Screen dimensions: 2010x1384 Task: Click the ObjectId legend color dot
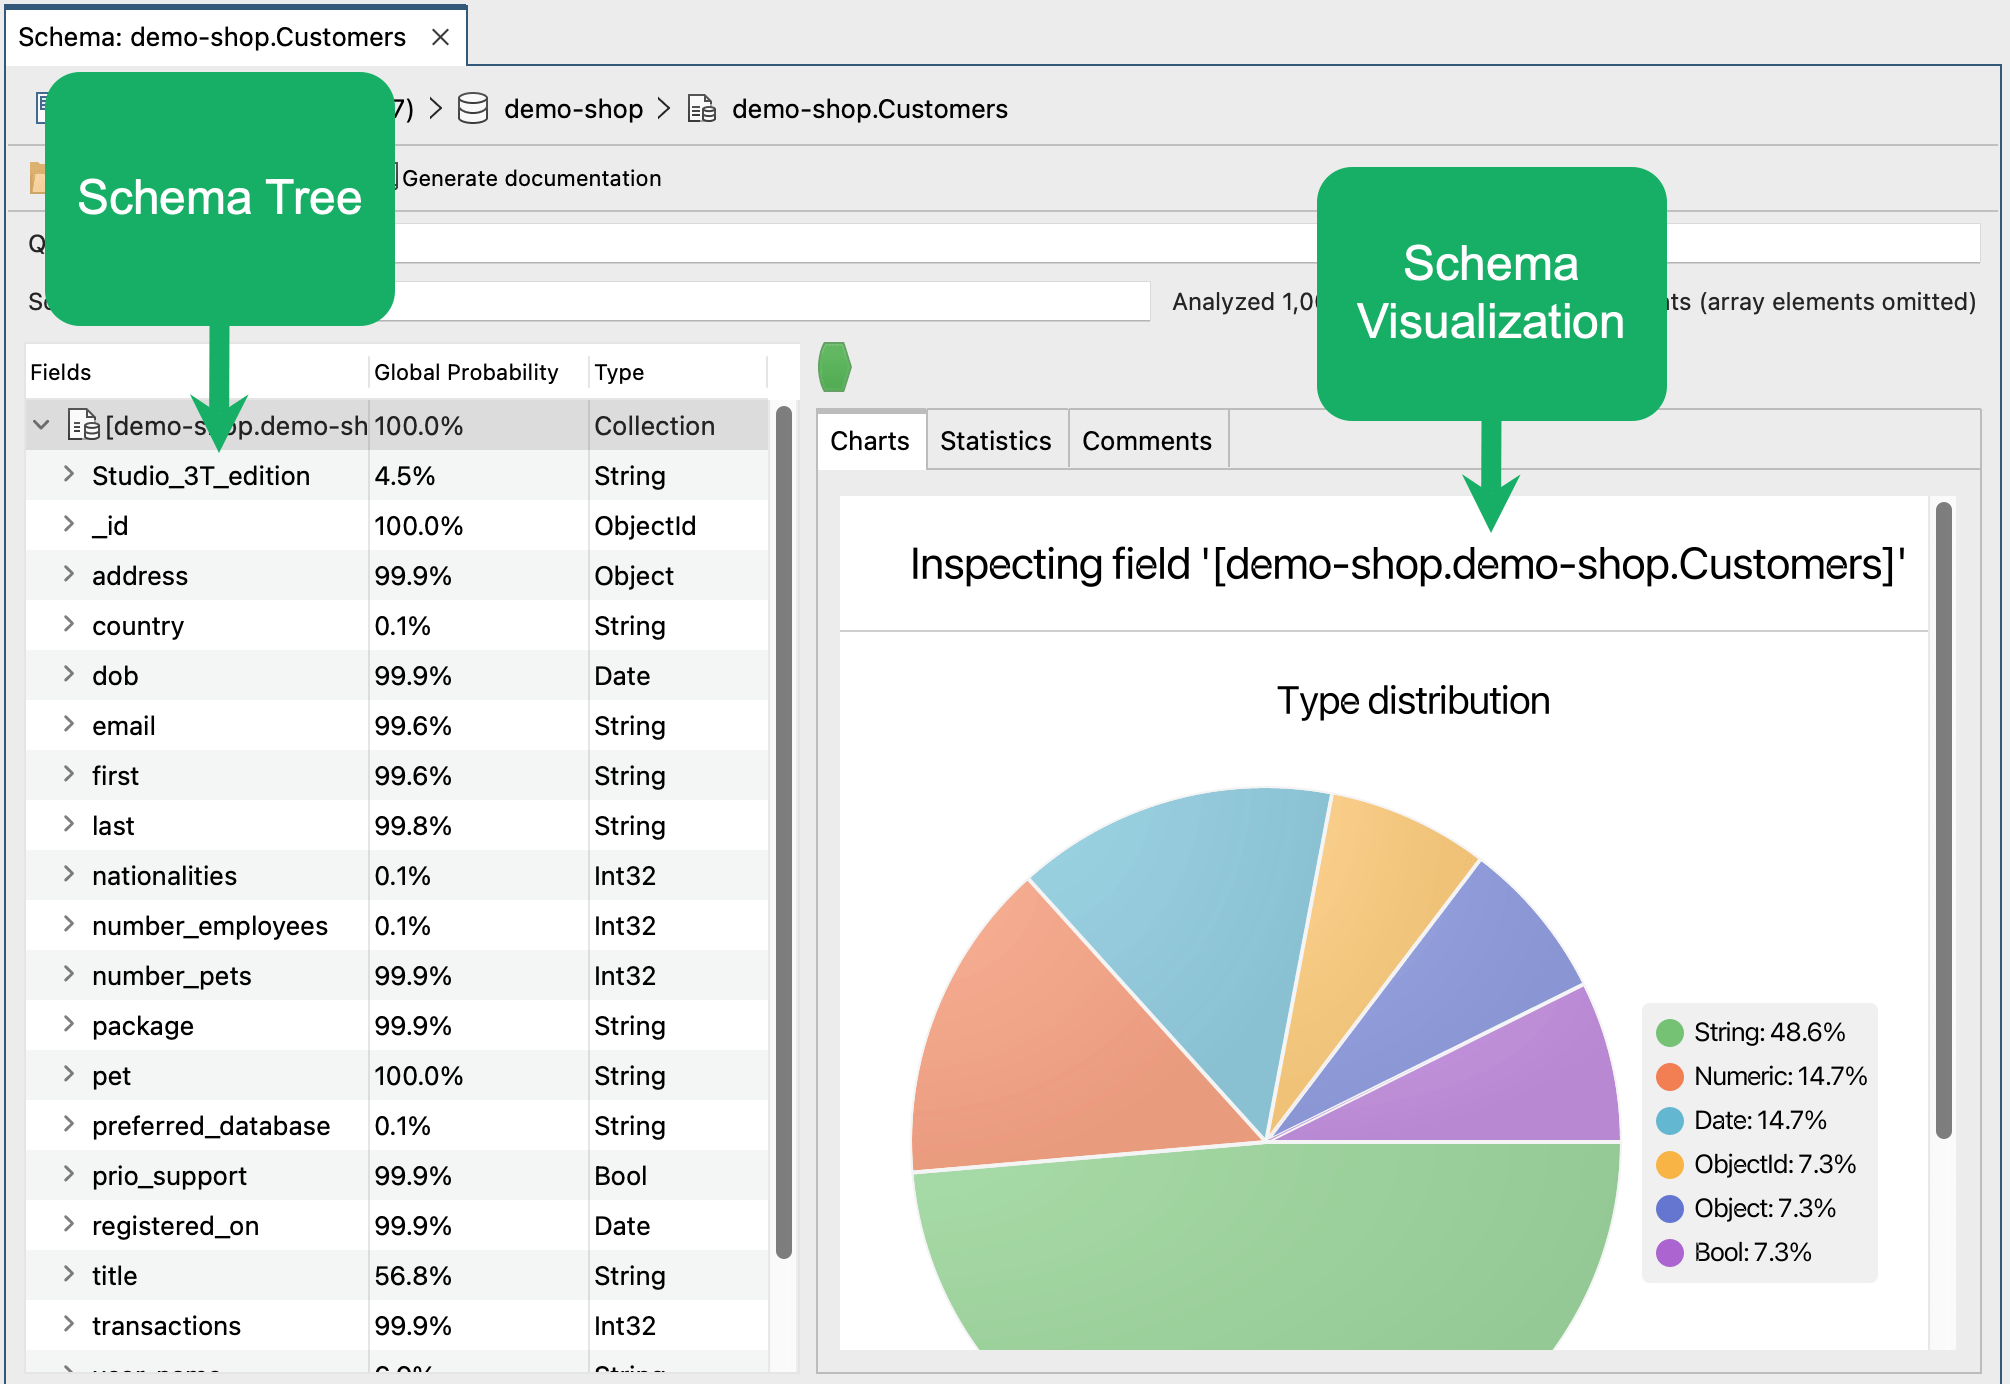(1670, 1165)
